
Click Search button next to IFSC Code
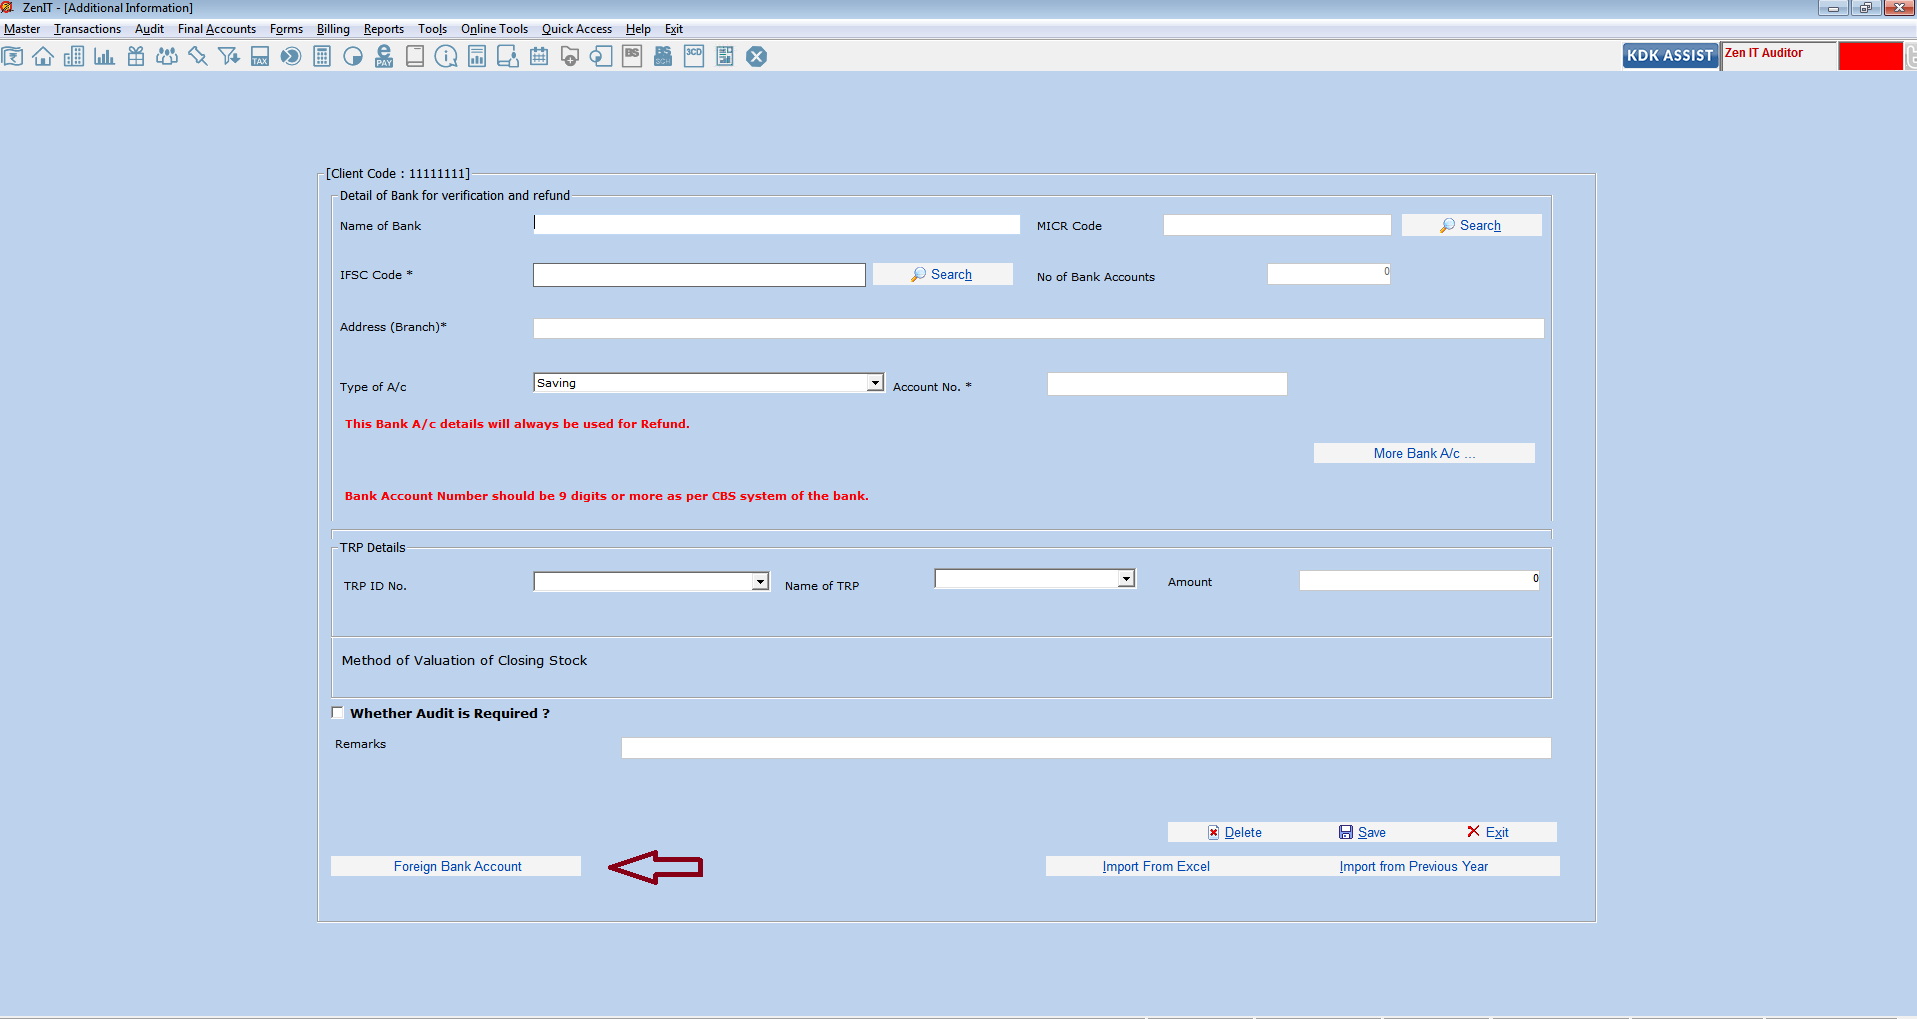coord(942,274)
